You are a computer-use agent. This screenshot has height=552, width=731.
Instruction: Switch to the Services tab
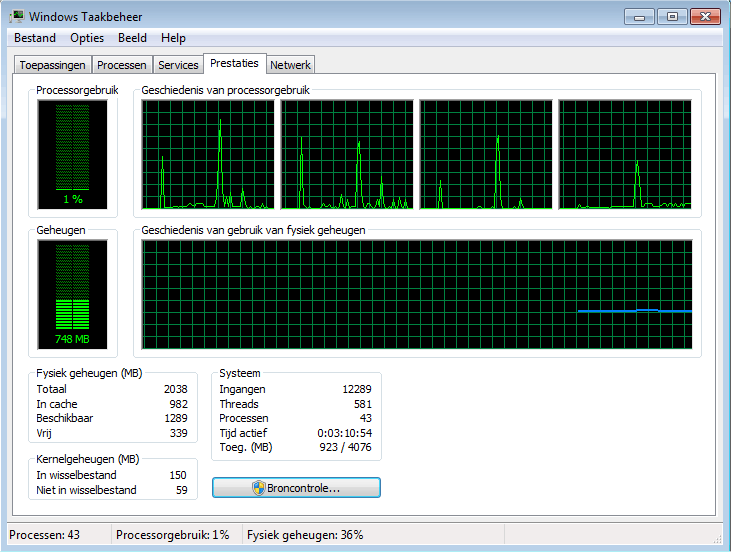click(178, 65)
